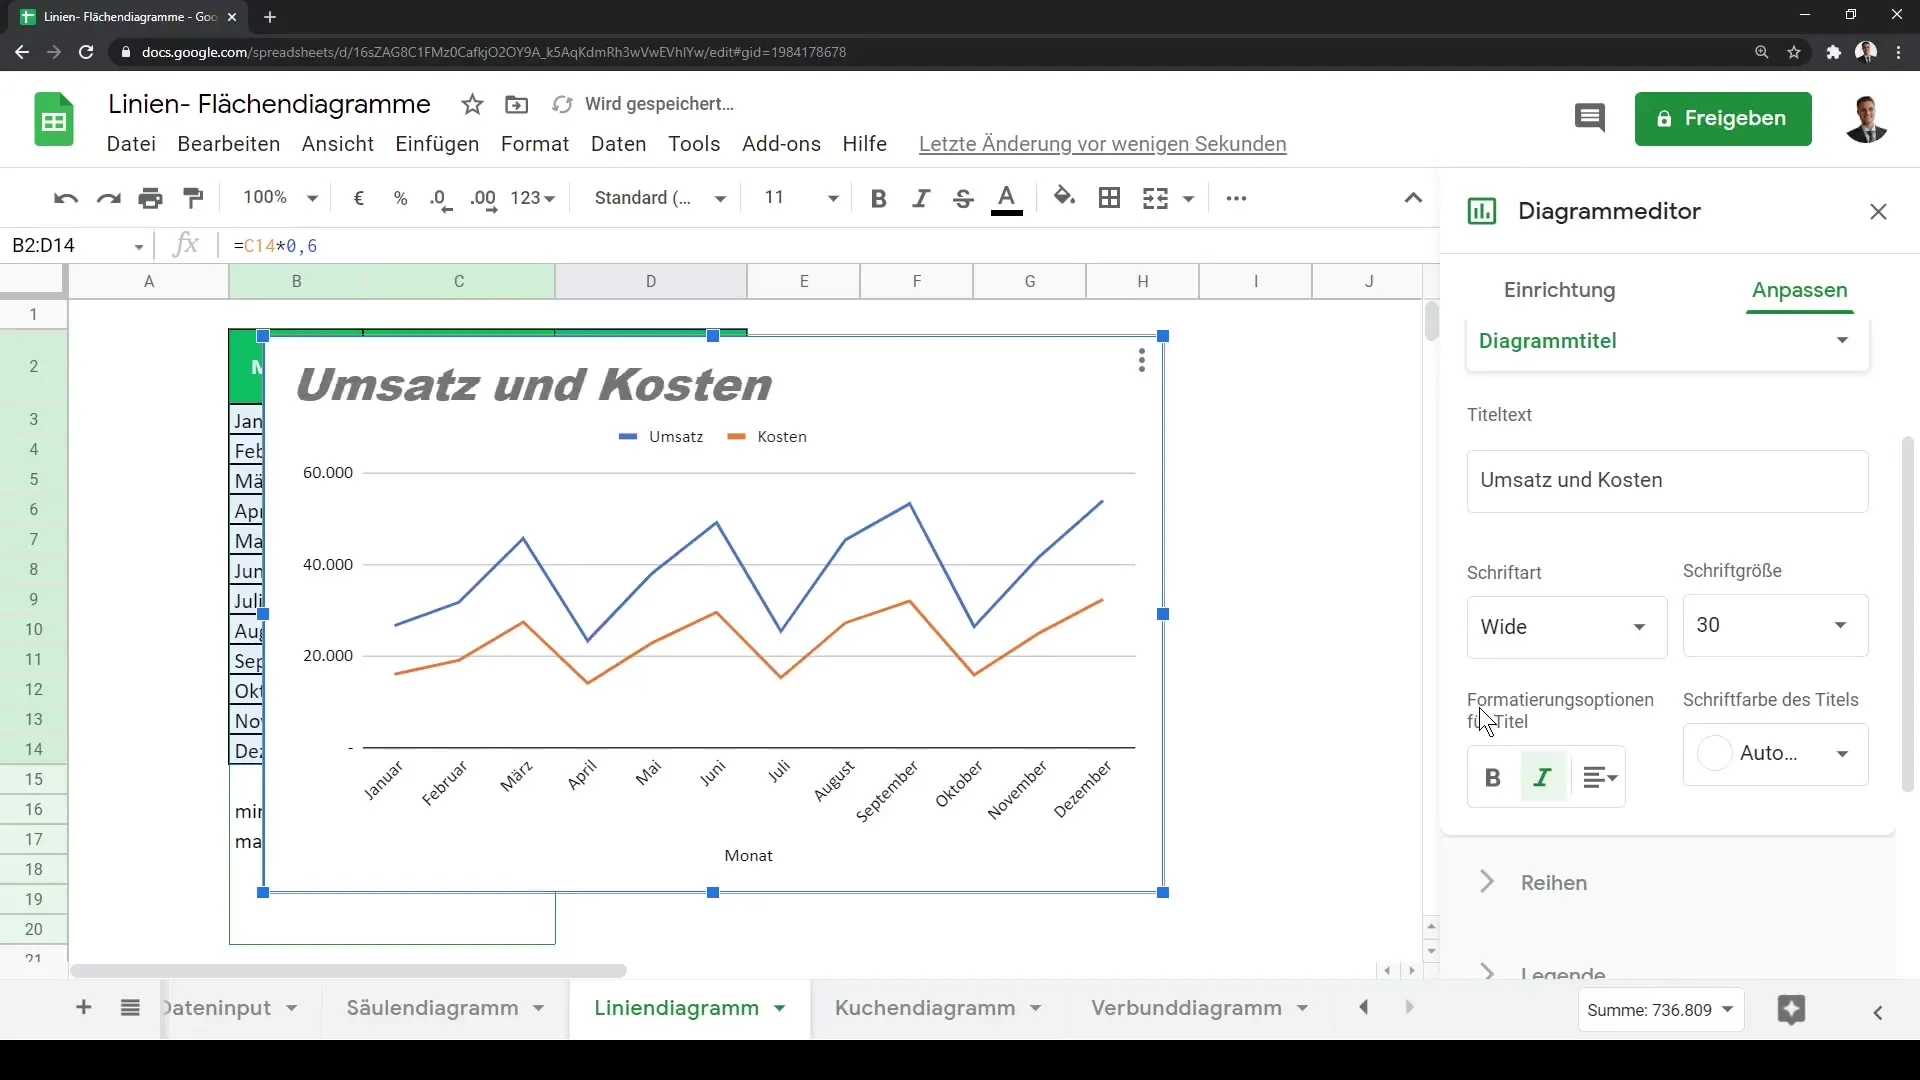Click the italic formatting icon
Screen dimensions: 1920x1080
1544,775
